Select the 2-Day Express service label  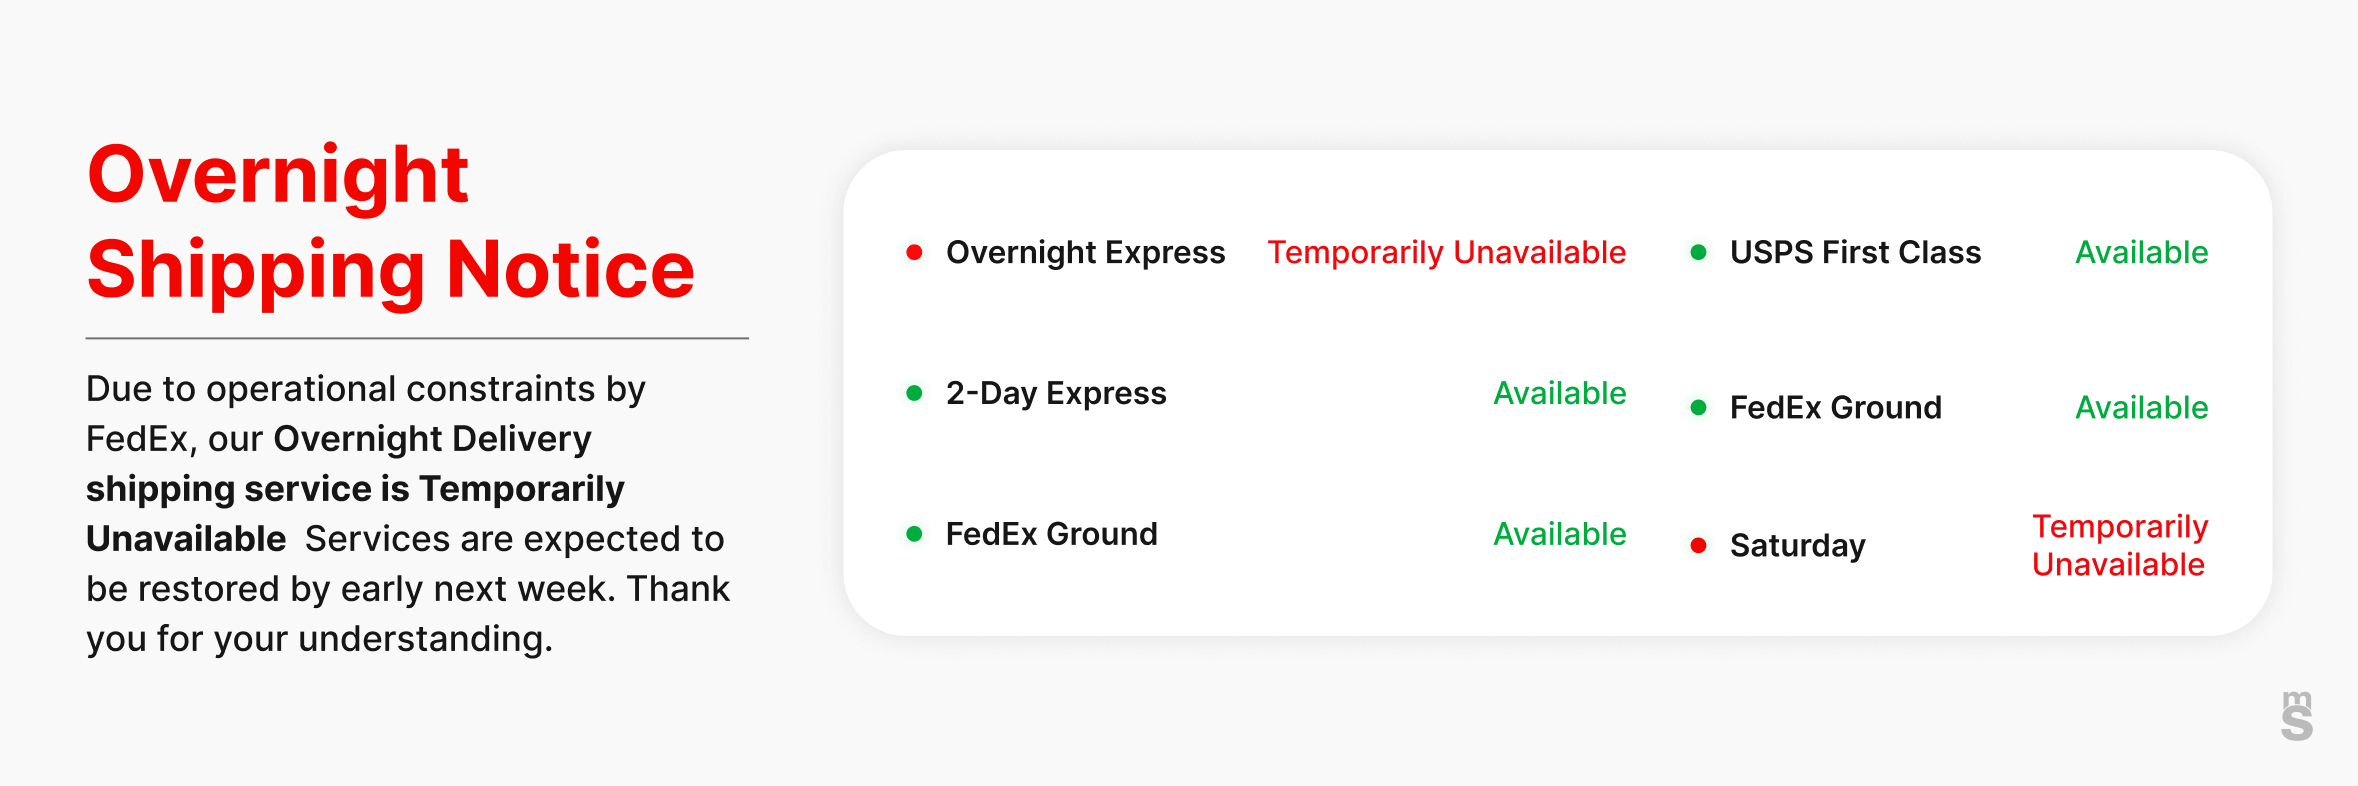(x=1056, y=394)
